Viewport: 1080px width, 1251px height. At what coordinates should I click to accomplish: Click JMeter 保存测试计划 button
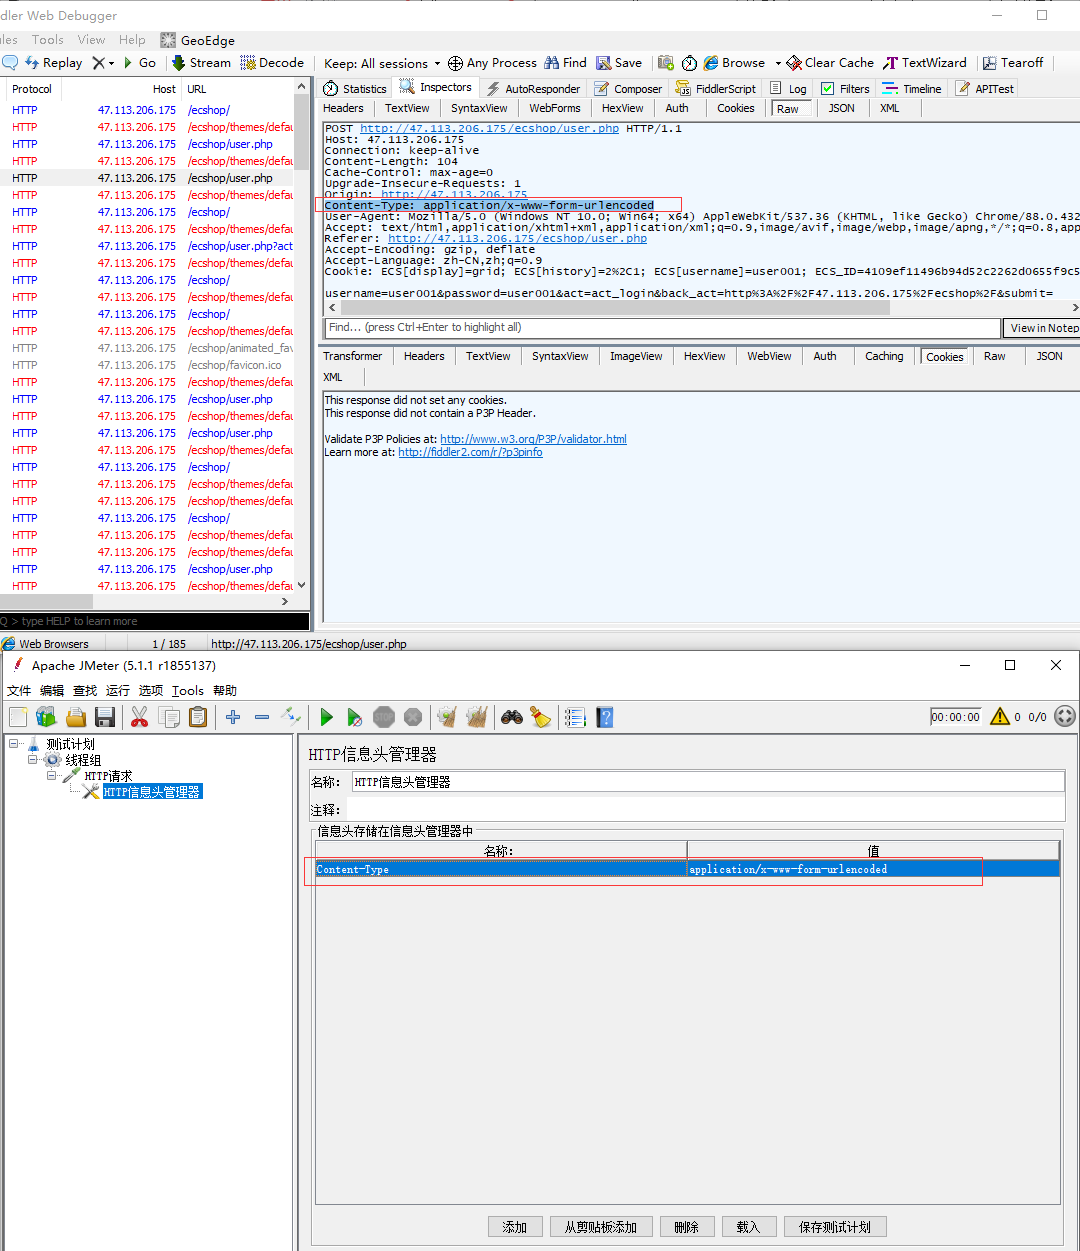point(835,1227)
